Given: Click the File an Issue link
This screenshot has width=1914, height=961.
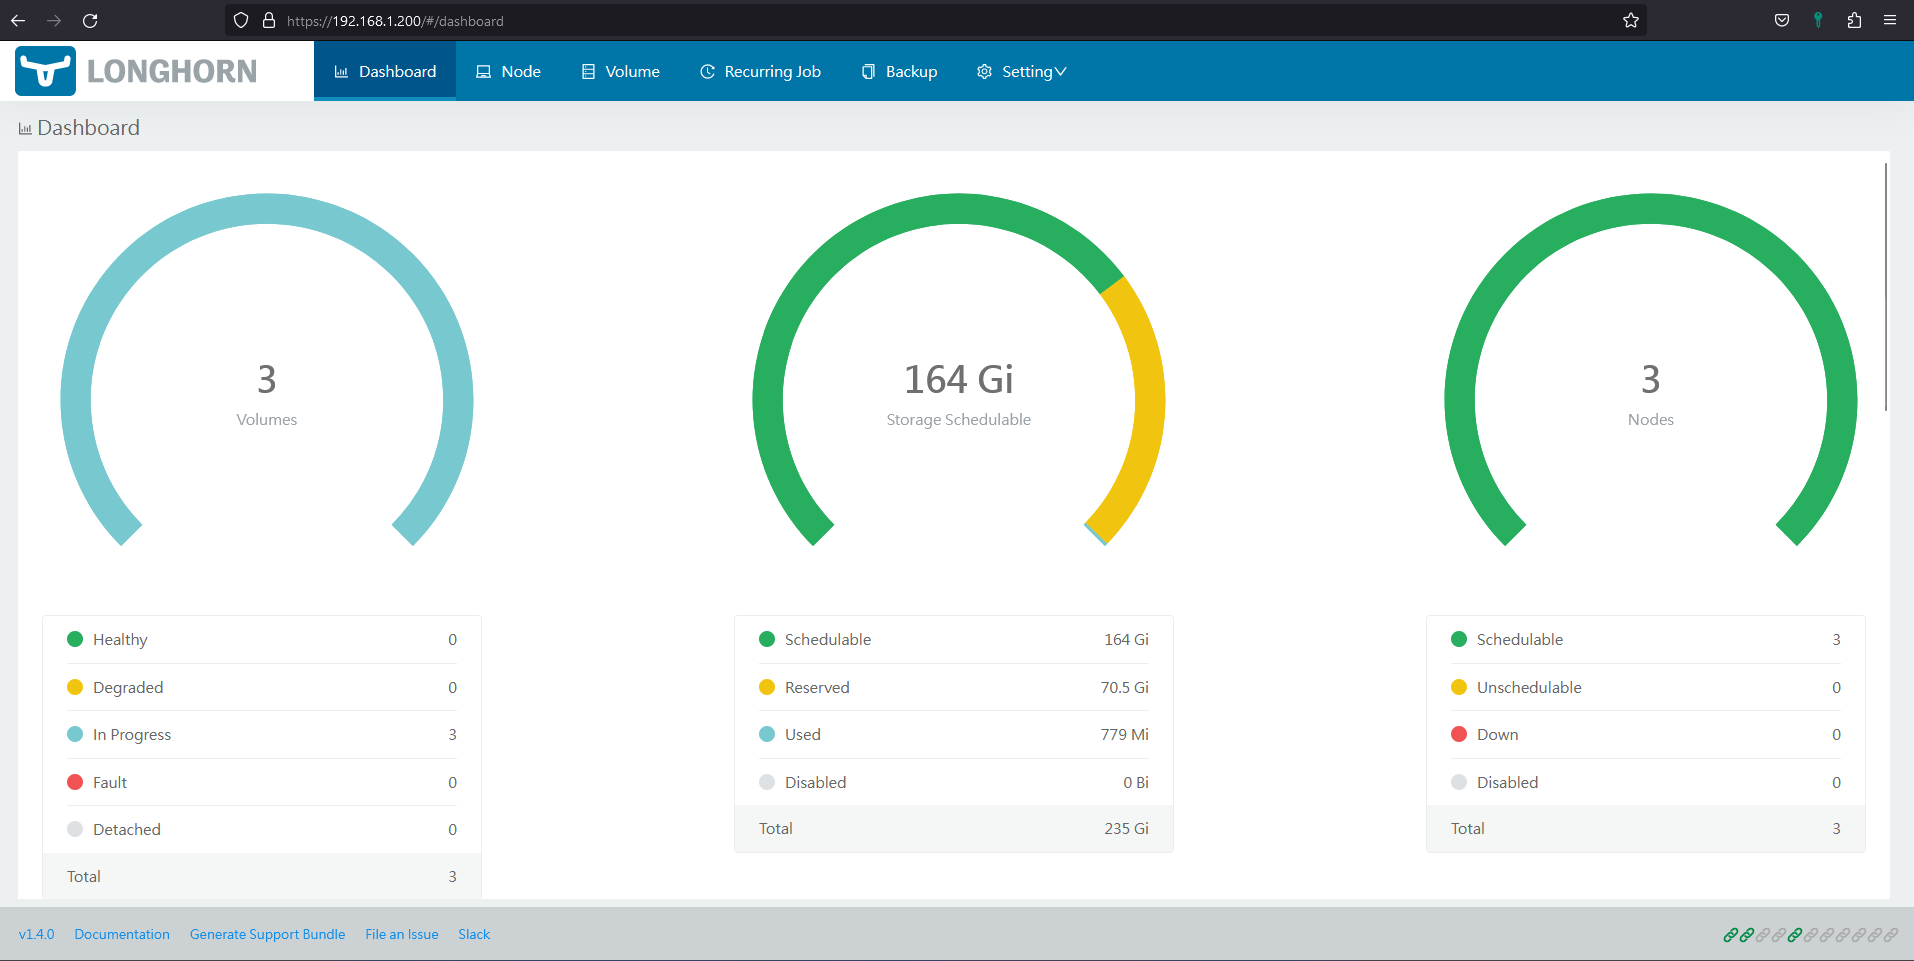Looking at the screenshot, I should [402, 934].
